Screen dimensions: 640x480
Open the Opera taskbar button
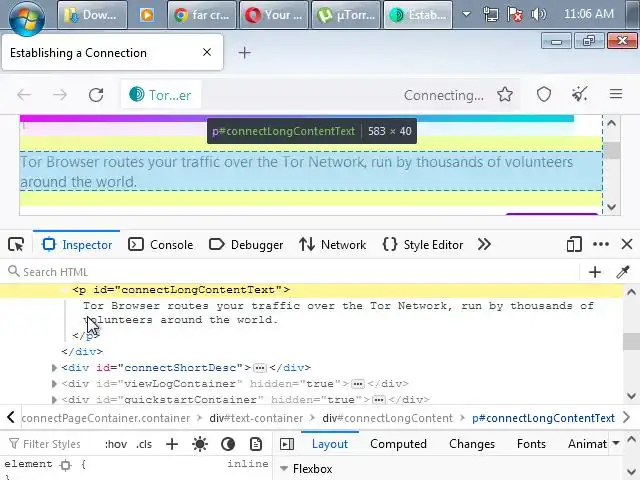tap(274, 15)
